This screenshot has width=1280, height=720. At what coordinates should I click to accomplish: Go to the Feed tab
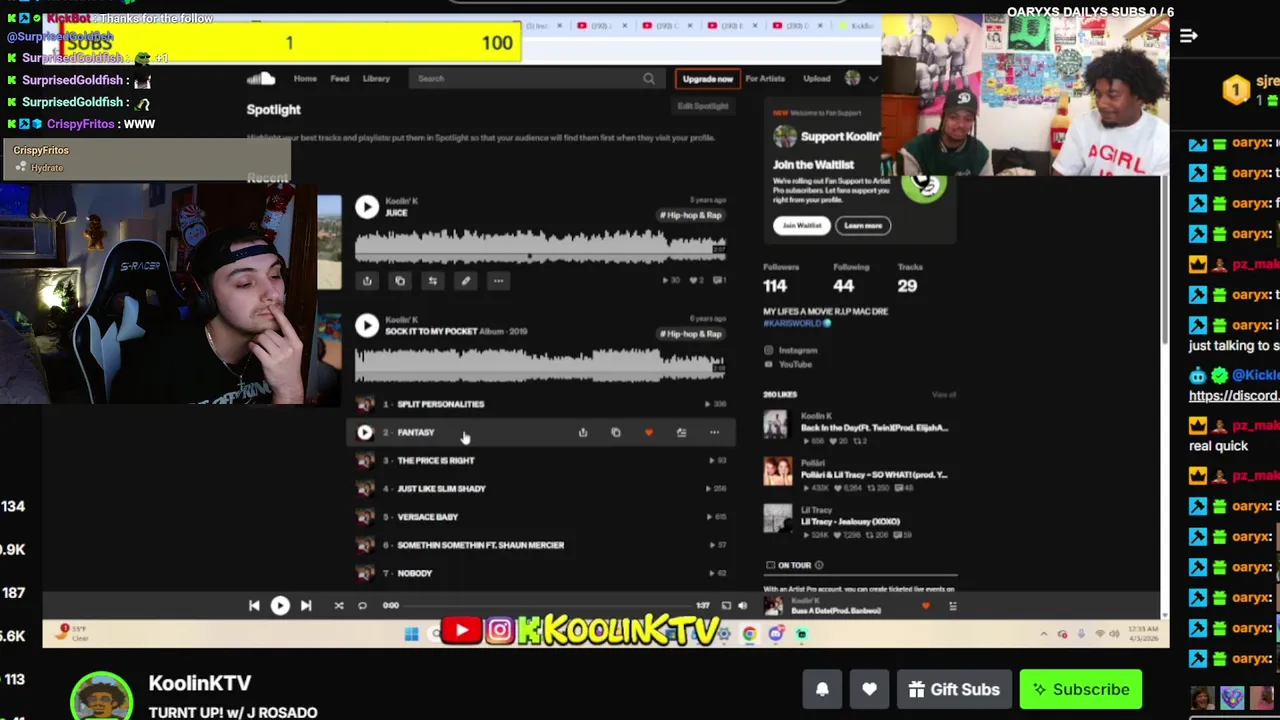[340, 78]
